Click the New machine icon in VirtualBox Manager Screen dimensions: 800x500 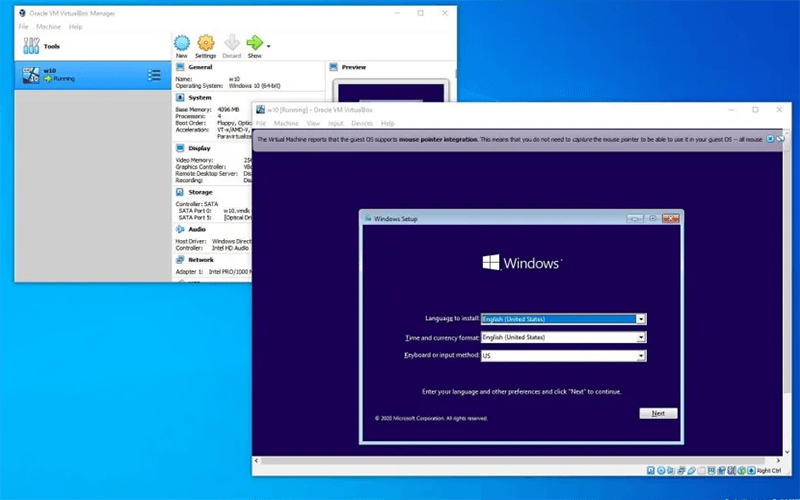182,43
